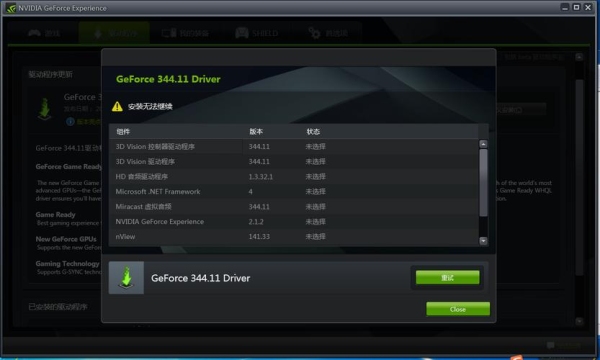Click the 版本 column header

tap(256, 132)
